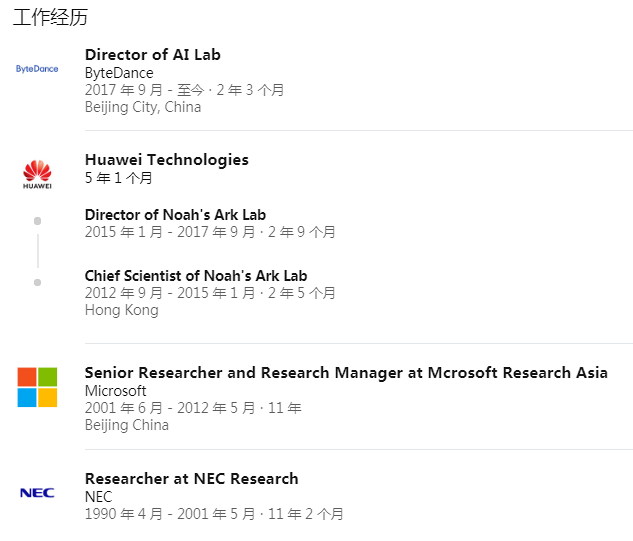Screen dimensions: 633x541
Task: Open Researcher at NEC Research entry
Action: (x=191, y=479)
